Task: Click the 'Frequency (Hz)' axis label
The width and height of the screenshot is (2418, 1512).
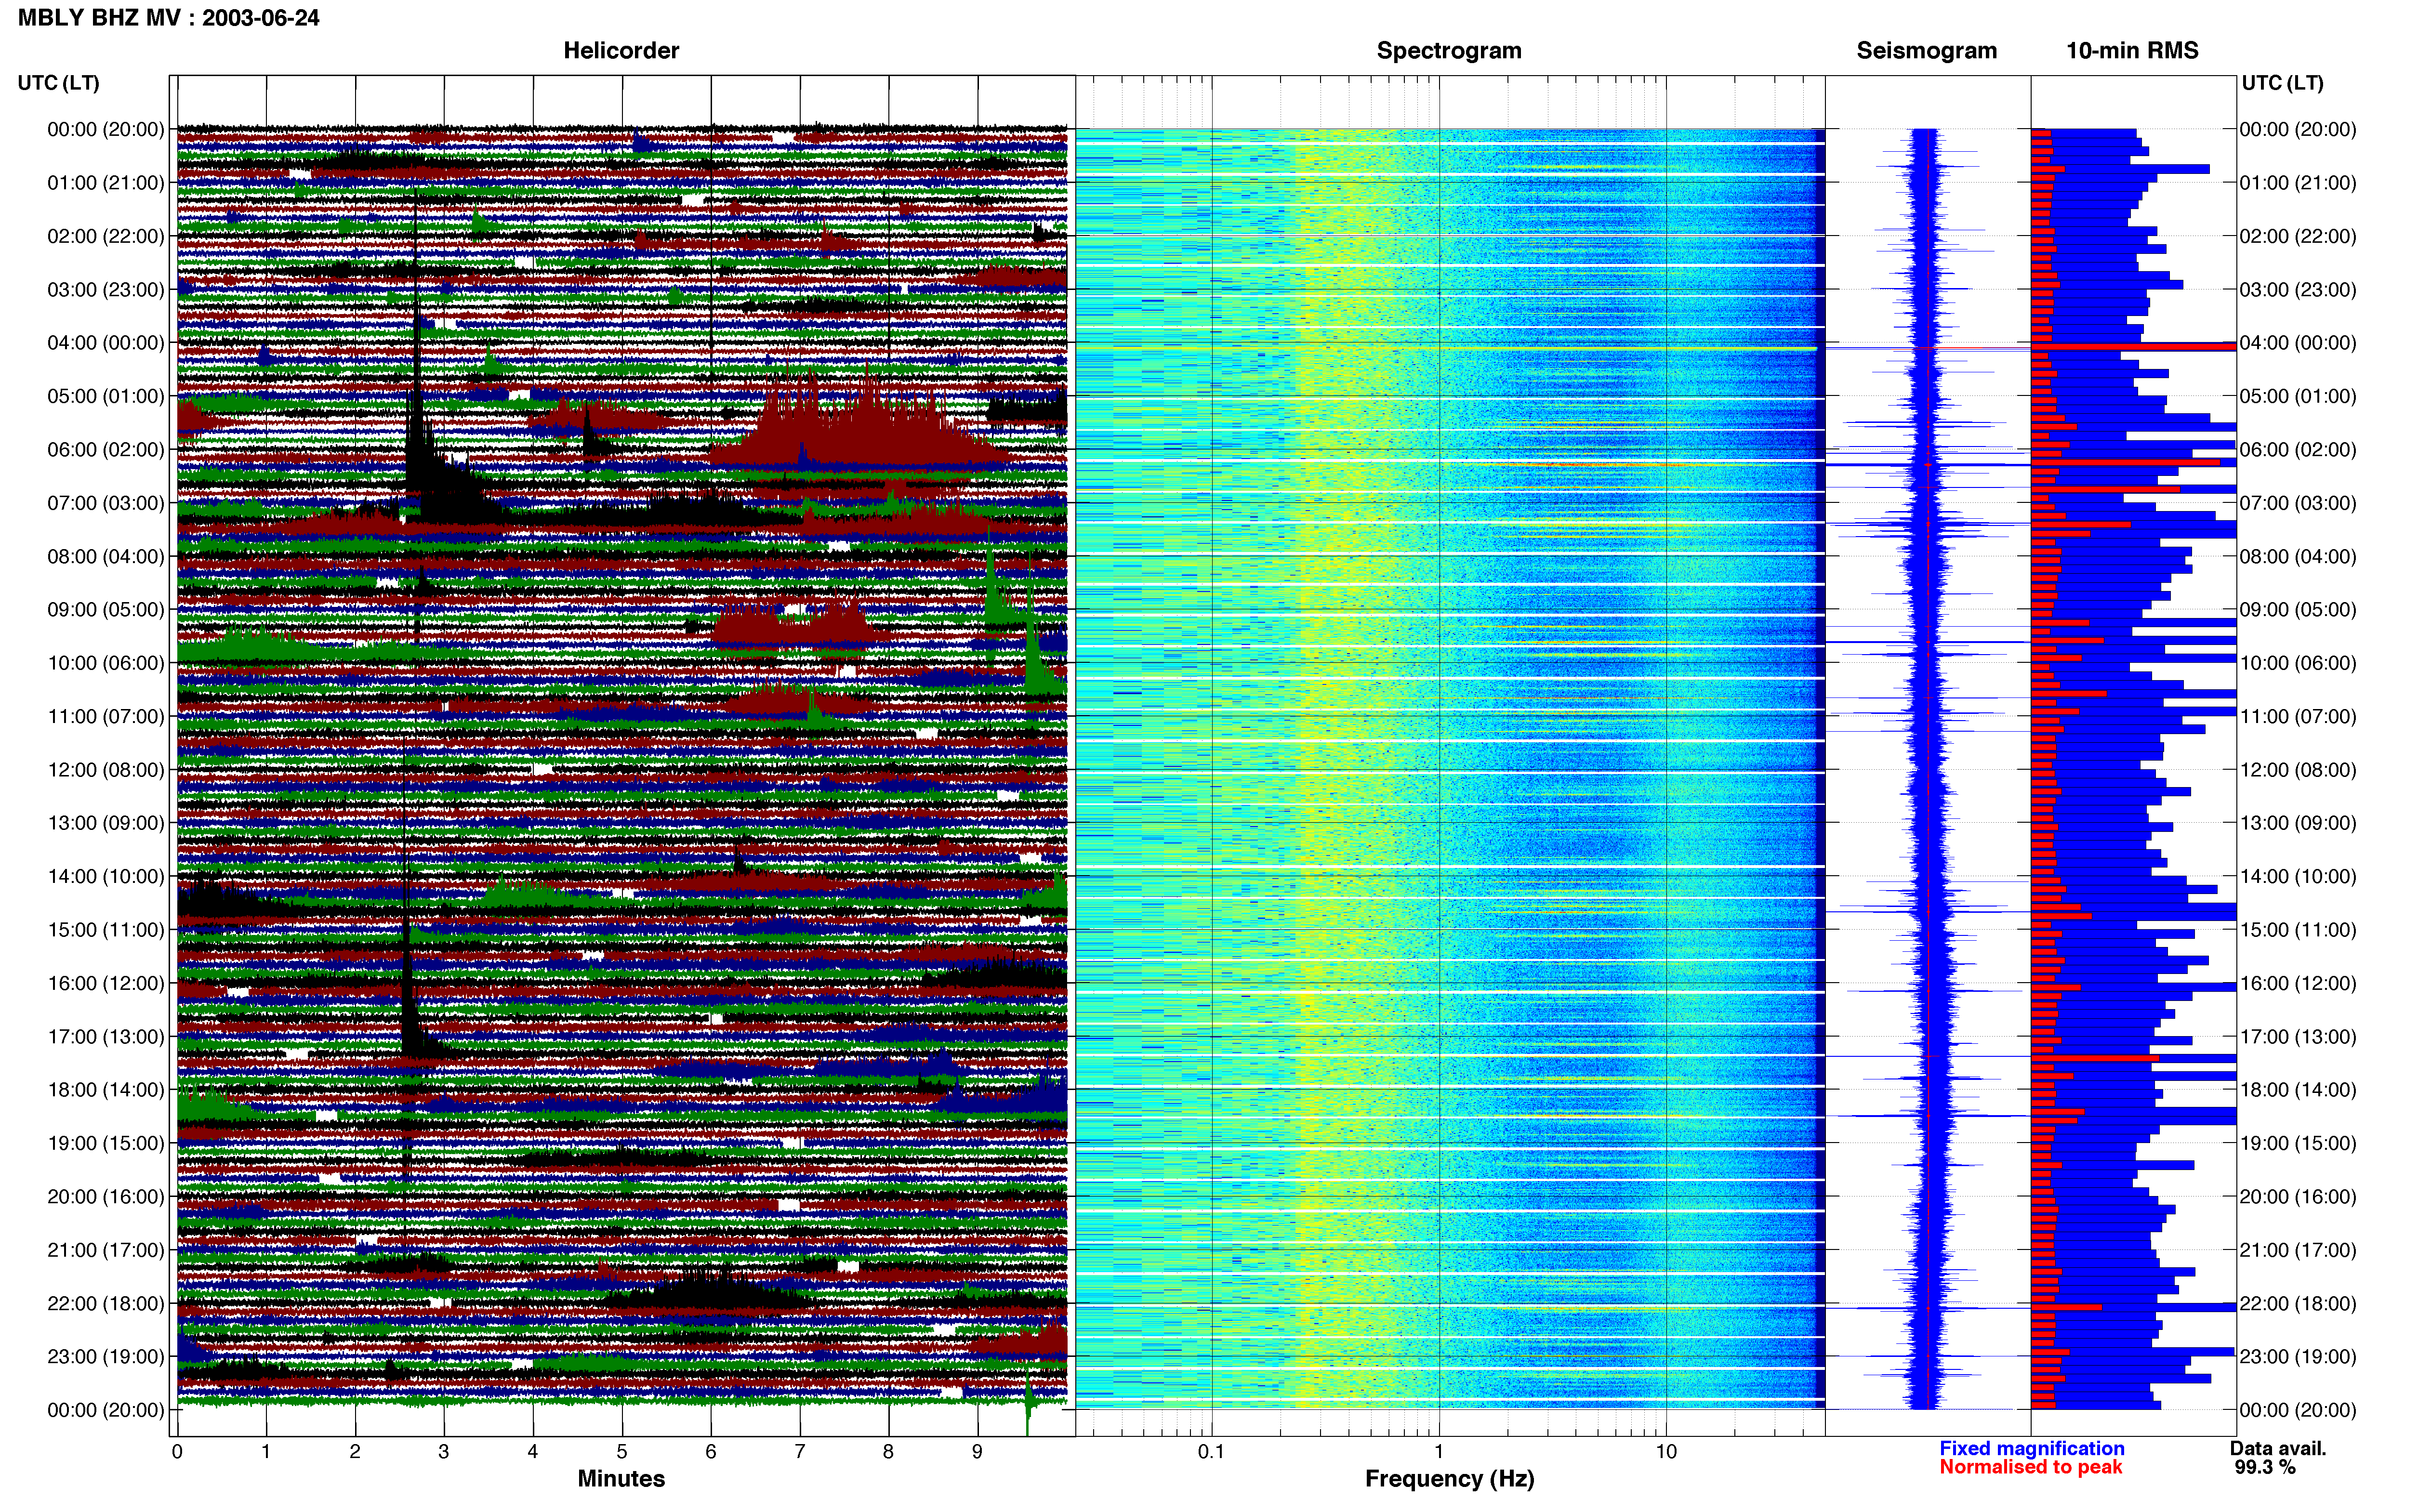Action: (1449, 1479)
